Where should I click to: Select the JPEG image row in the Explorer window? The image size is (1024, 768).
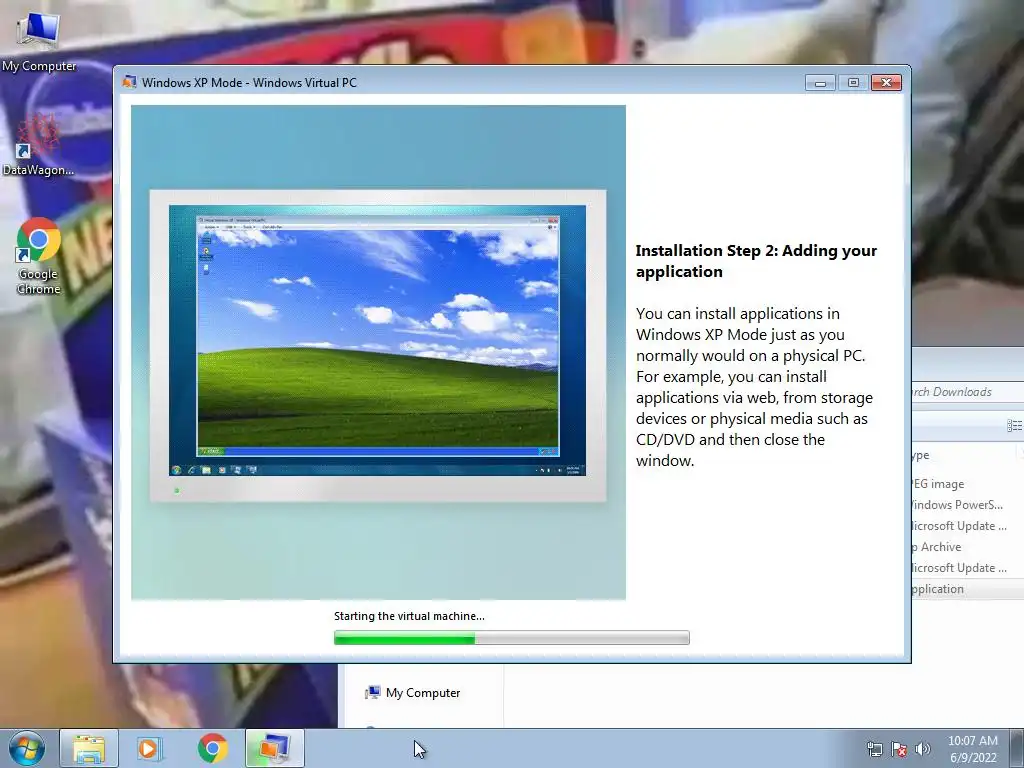pos(968,484)
